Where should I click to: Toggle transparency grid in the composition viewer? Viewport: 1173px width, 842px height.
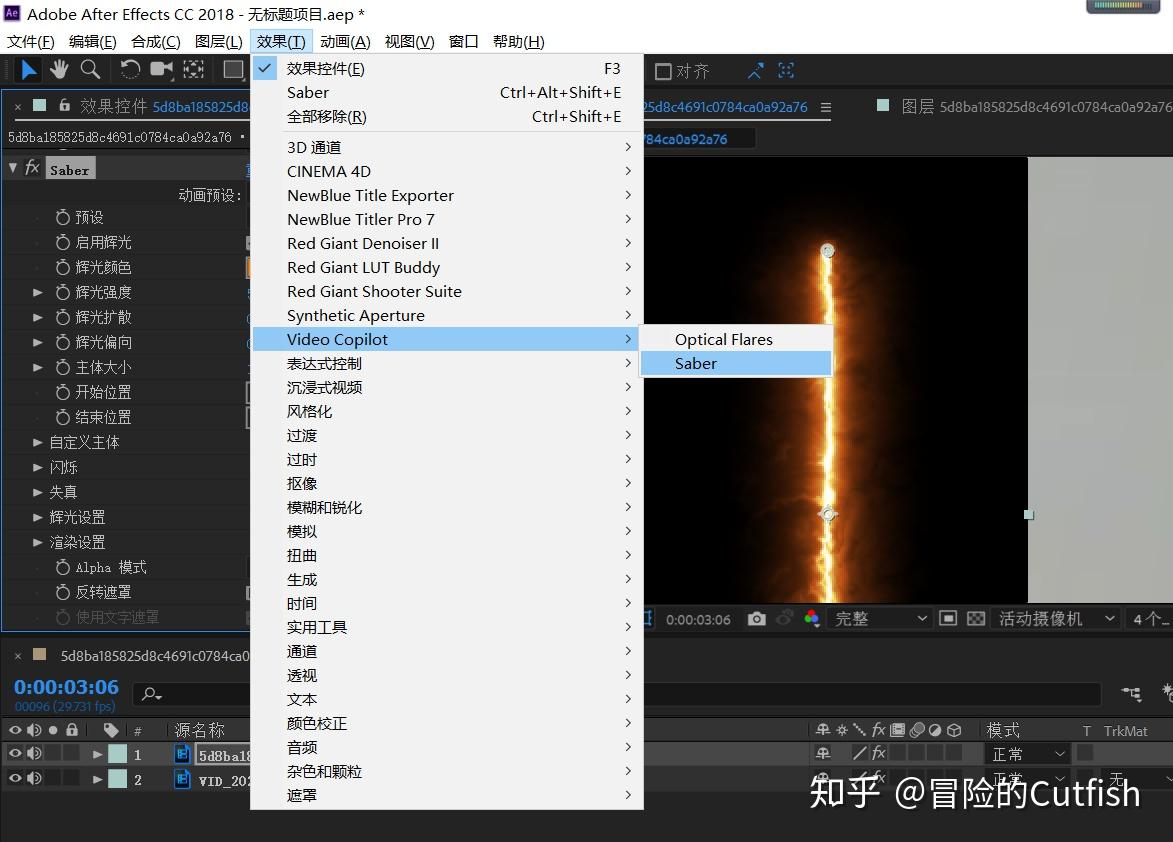click(x=975, y=618)
